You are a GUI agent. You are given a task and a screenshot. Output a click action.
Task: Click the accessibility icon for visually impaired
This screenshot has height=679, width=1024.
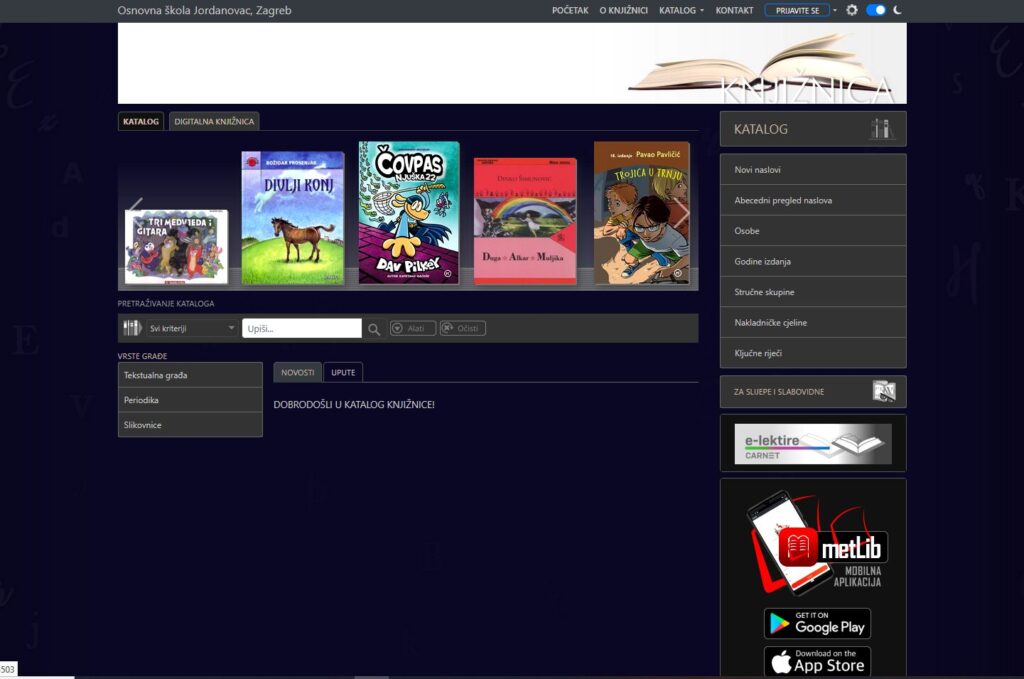pyautogui.click(x=883, y=391)
